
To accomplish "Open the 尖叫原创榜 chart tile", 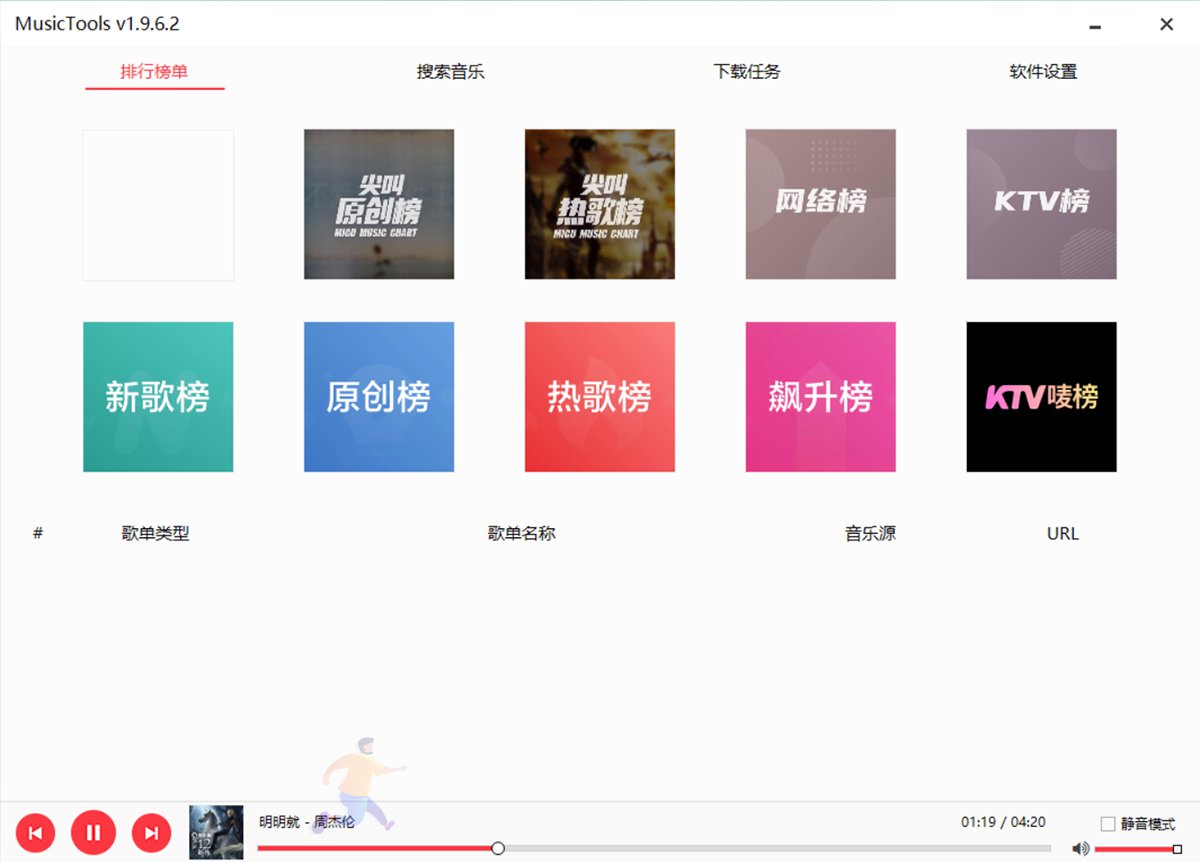I will 379,204.
